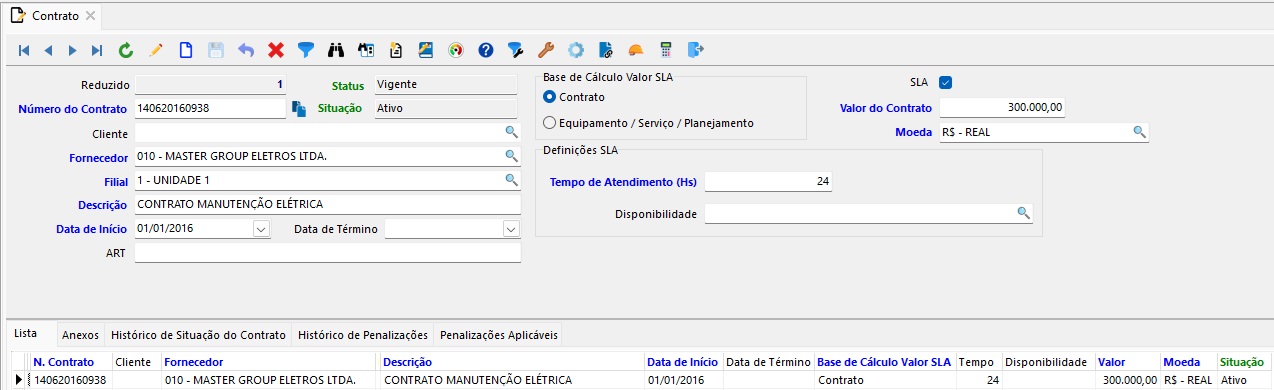Create a new record with blank page icon

186,49
